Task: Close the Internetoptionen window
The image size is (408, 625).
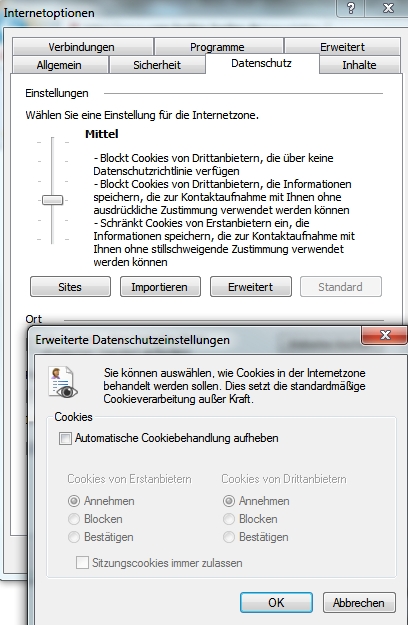Action: pos(388,8)
